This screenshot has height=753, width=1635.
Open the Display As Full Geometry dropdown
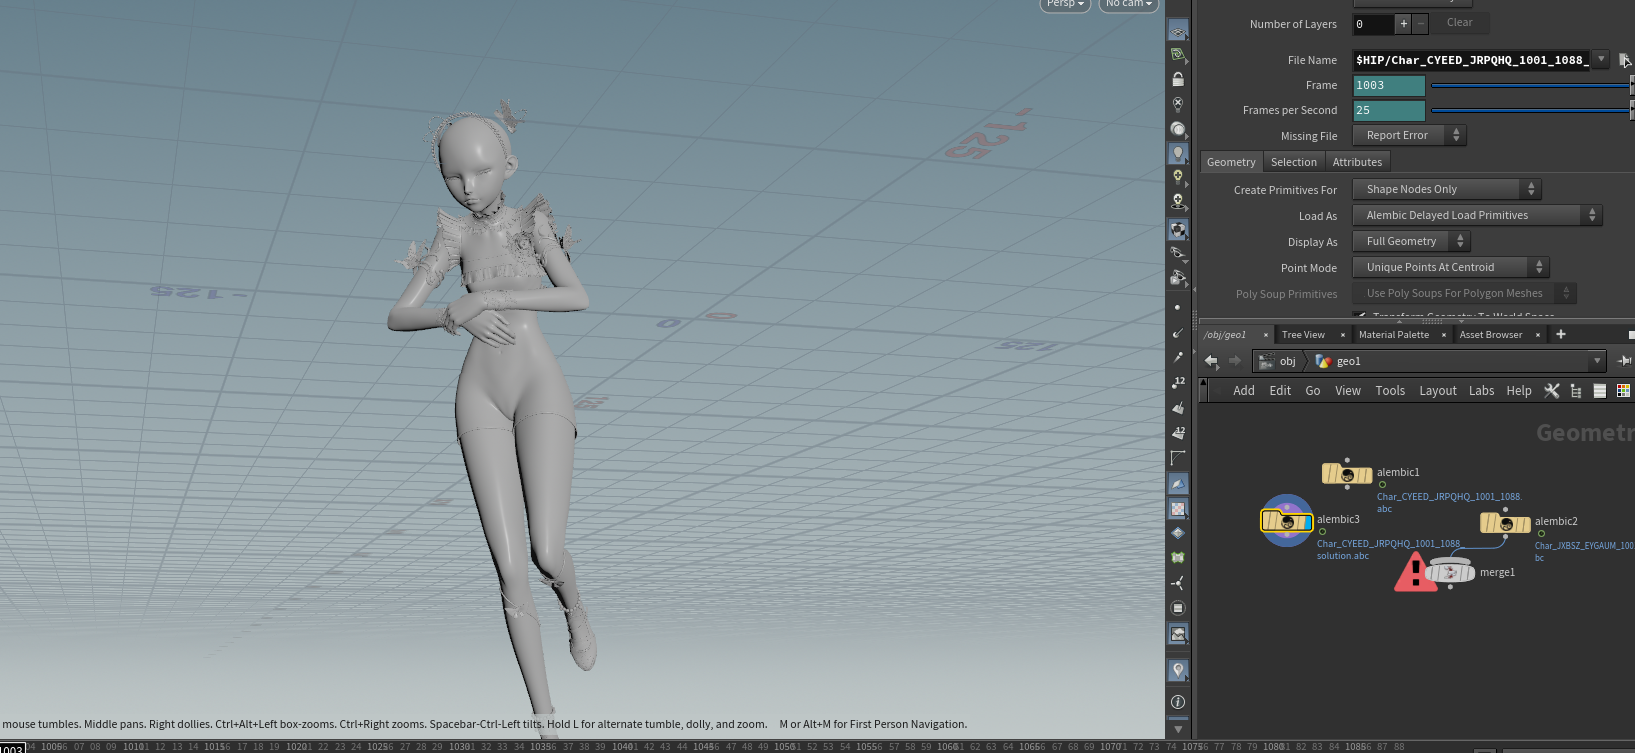pyautogui.click(x=1411, y=241)
